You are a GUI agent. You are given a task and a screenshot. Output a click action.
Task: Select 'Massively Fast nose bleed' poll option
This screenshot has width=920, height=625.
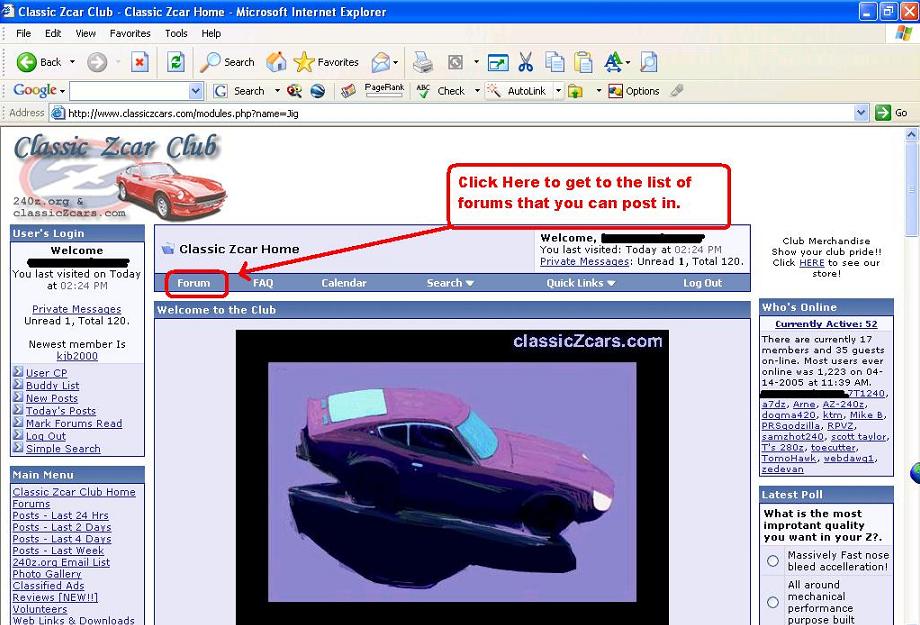click(773, 560)
